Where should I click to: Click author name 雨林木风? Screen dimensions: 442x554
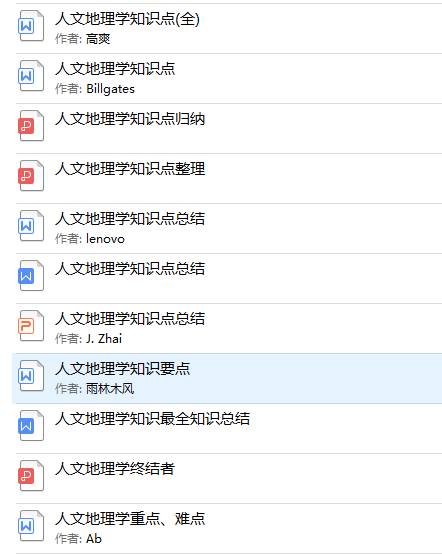coord(110,389)
